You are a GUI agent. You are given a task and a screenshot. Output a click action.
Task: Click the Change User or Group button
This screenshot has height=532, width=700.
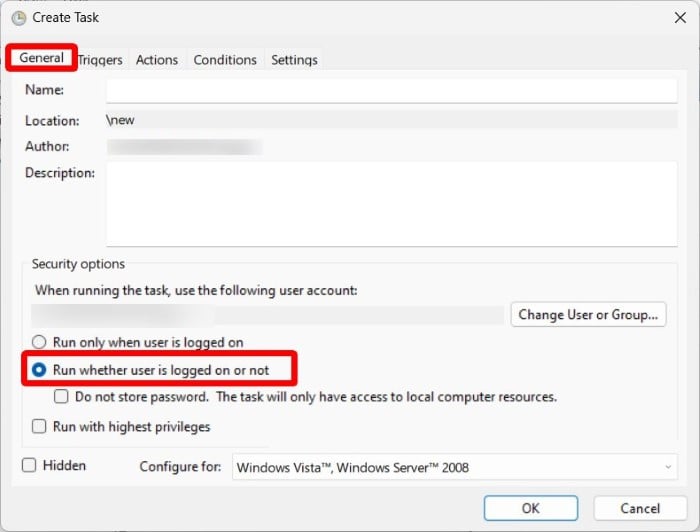click(588, 315)
